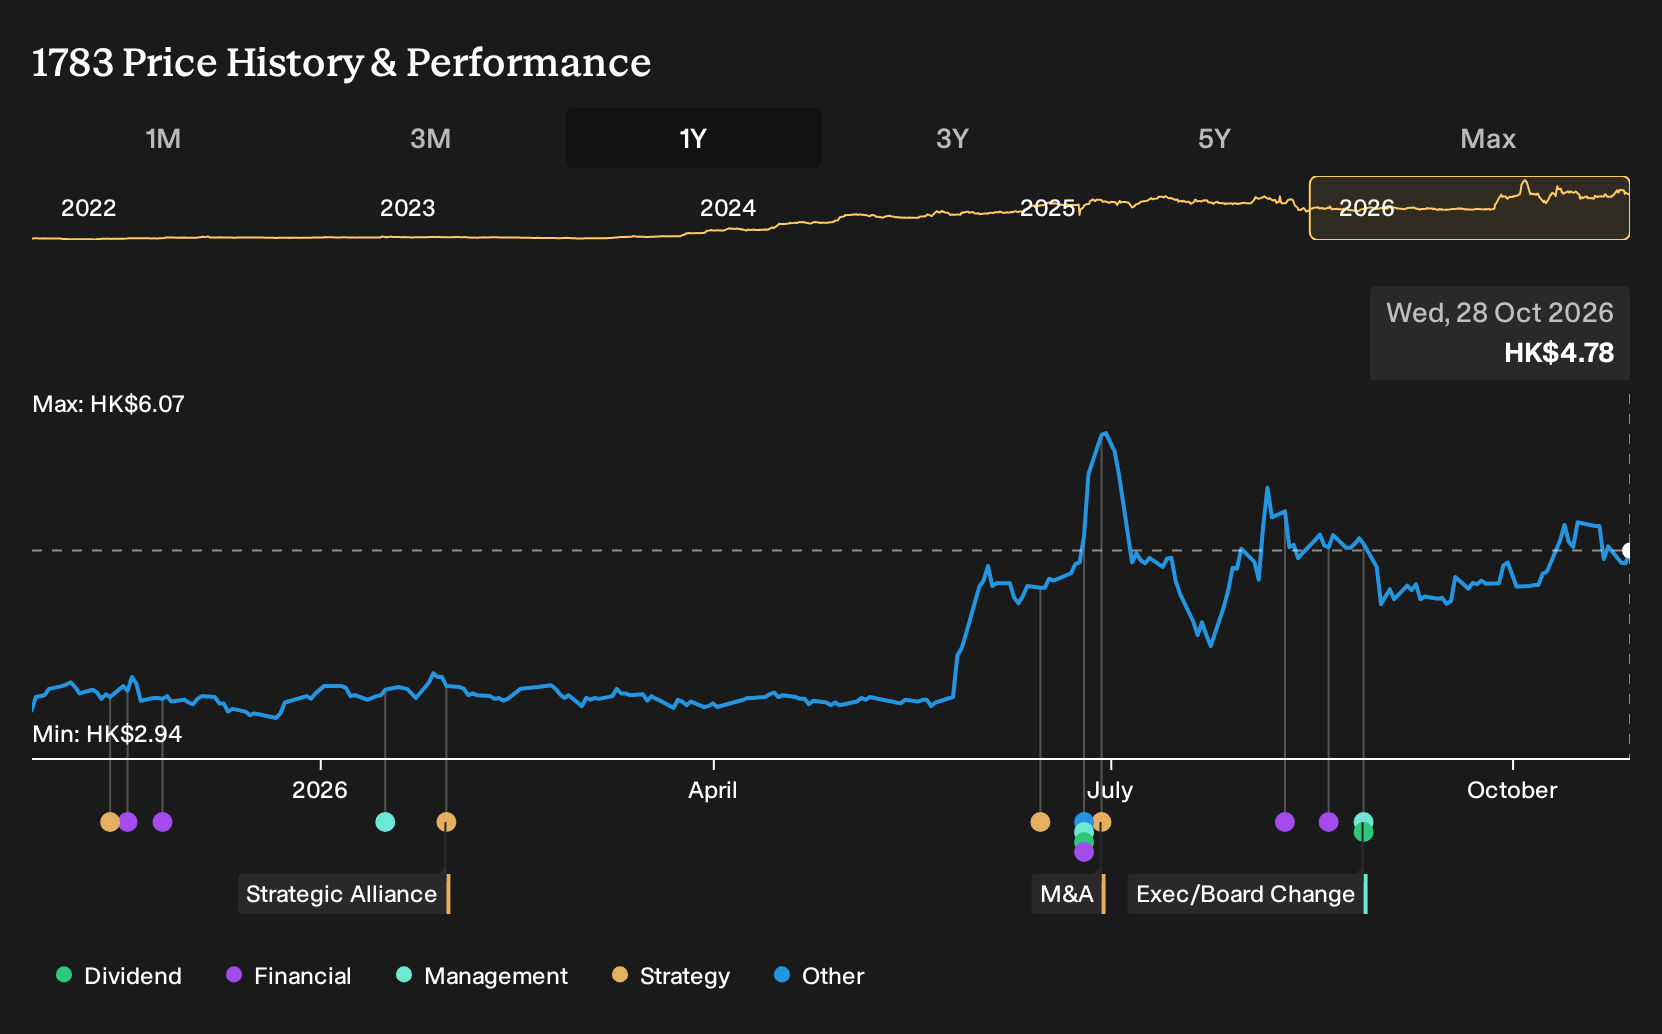Select the blue Other event marker
The image size is (1662, 1034).
point(1083,820)
